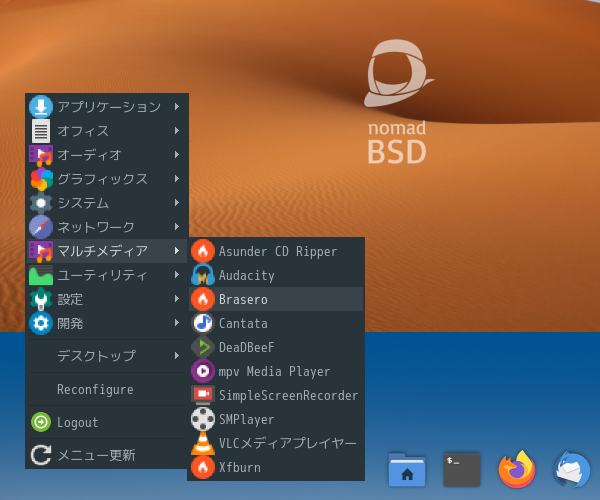Start mpv Media Player

pos(276,371)
